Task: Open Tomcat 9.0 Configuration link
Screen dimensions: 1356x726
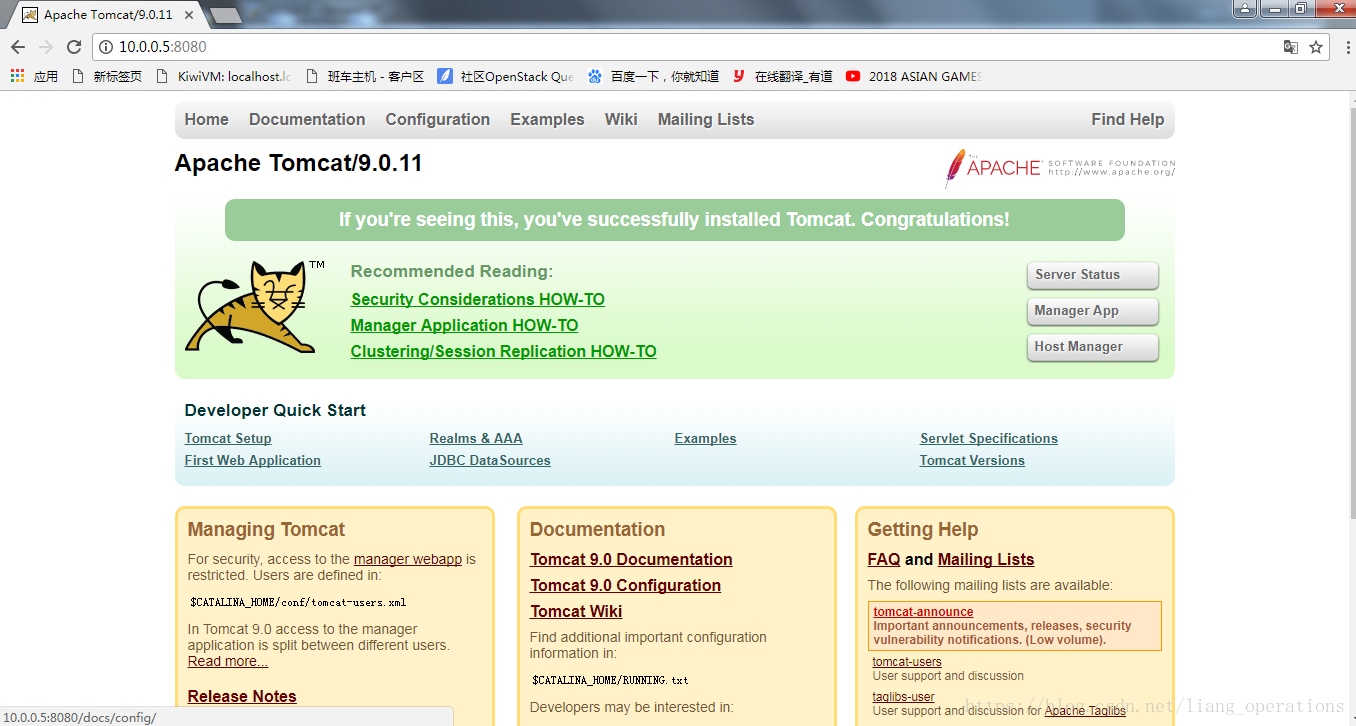Action: [625, 586]
